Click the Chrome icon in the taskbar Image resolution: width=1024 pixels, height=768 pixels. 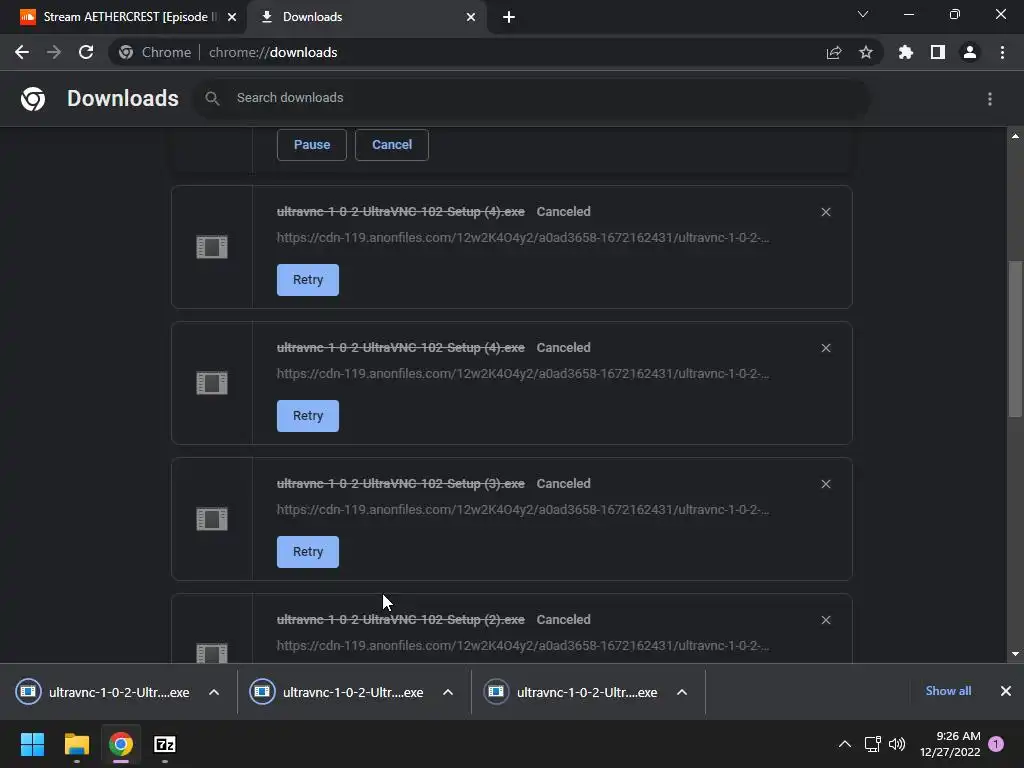[121, 744]
